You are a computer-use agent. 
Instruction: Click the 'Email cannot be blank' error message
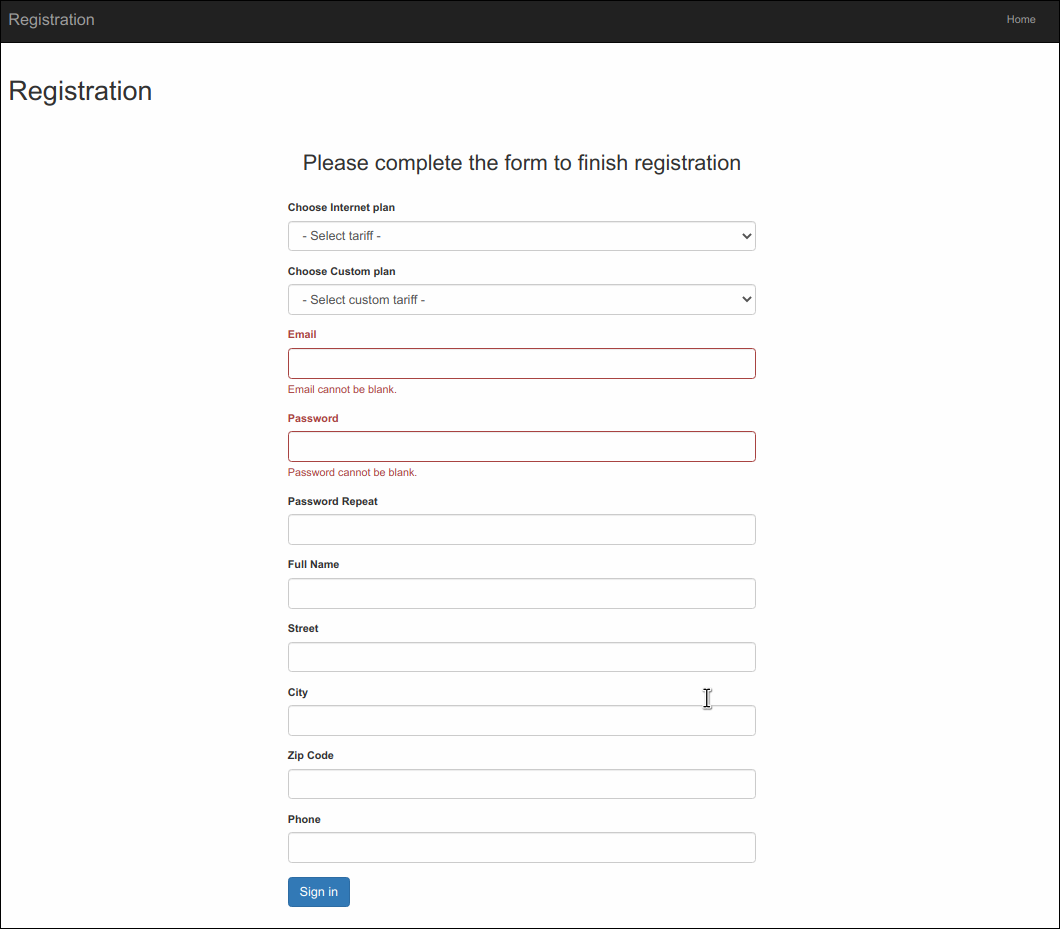342,389
